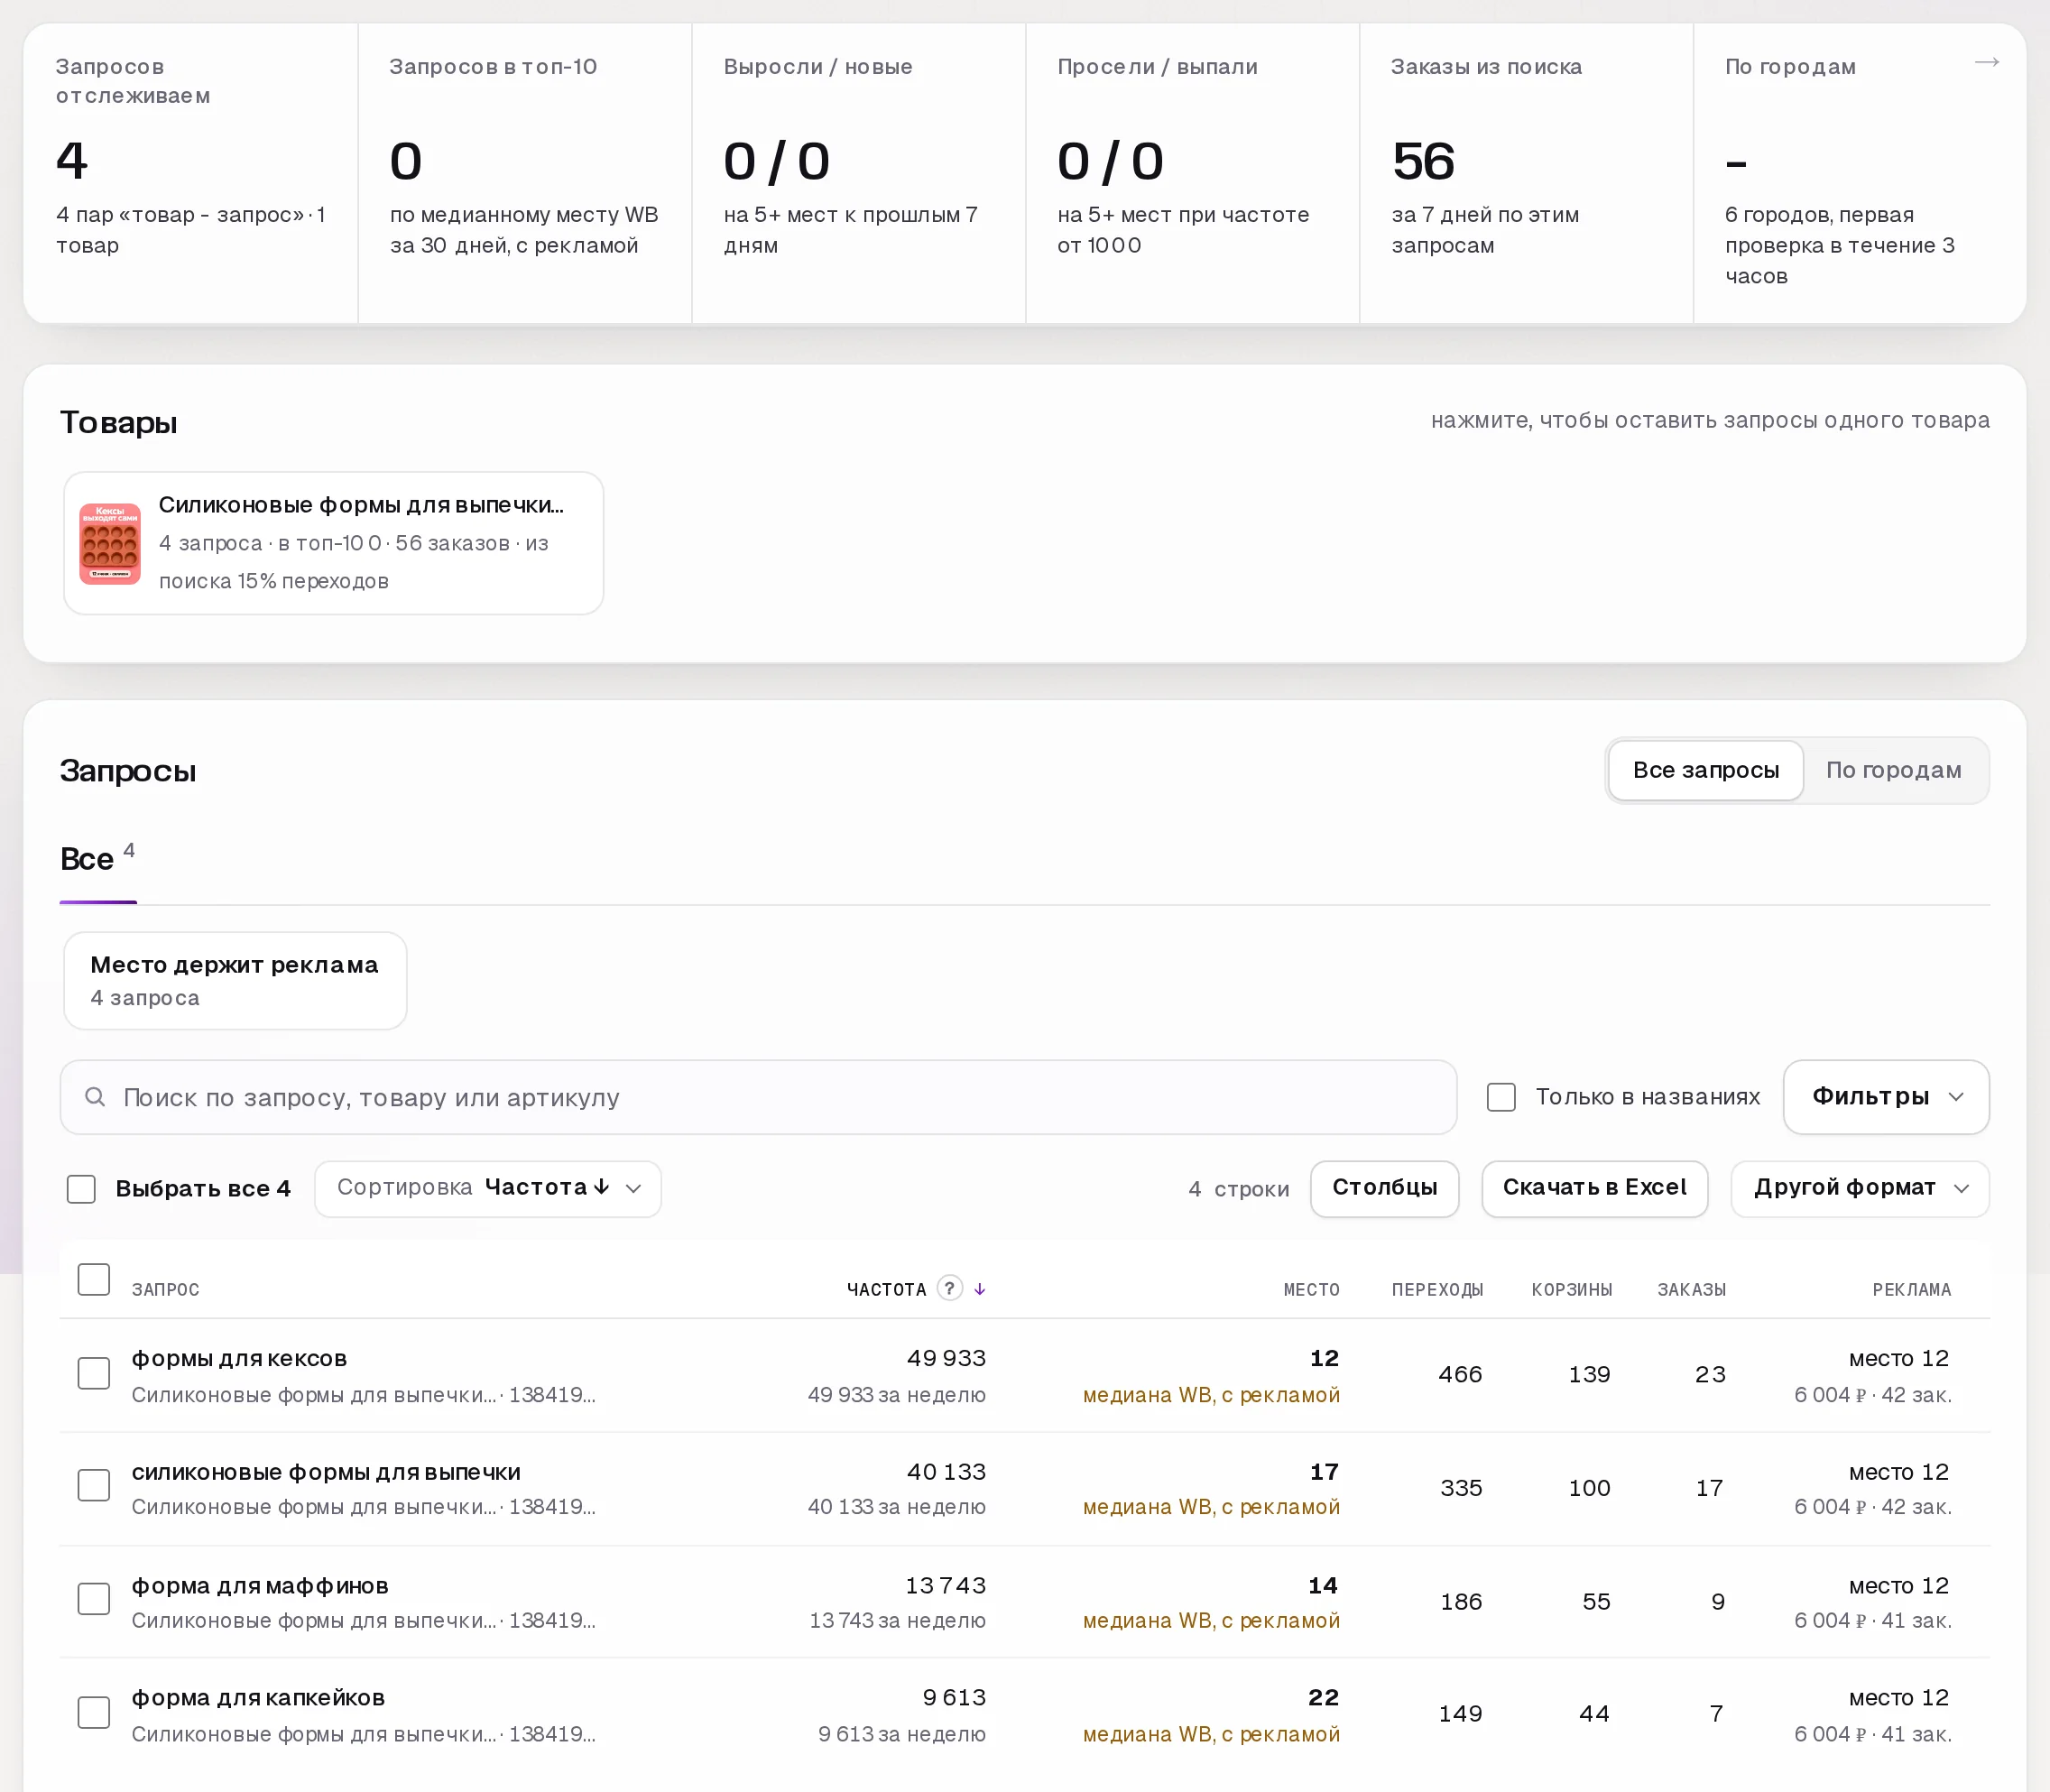Switch to the По городам view tab

1893,770
